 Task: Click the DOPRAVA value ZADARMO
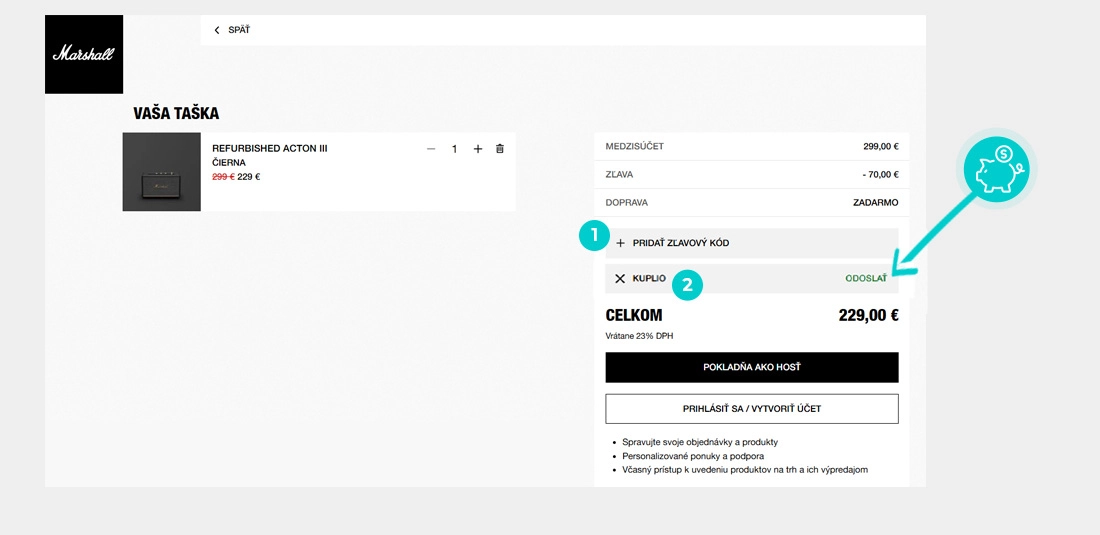pyautogui.click(x=876, y=203)
